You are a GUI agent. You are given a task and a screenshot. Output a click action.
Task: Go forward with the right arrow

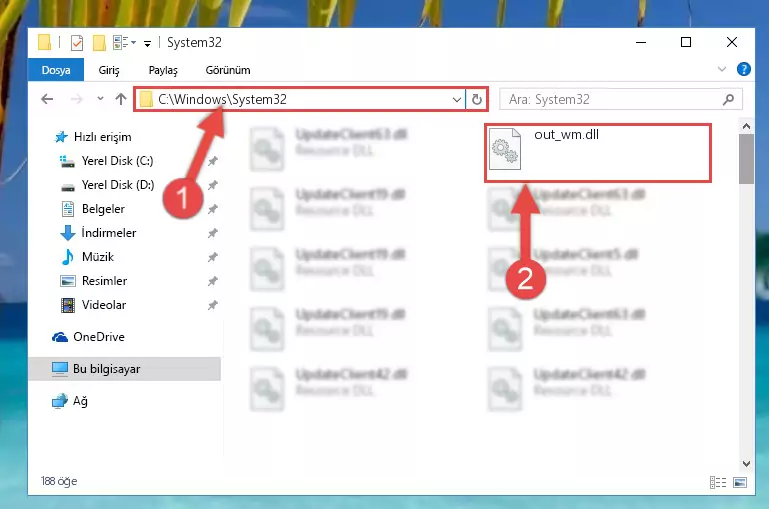tap(77, 99)
